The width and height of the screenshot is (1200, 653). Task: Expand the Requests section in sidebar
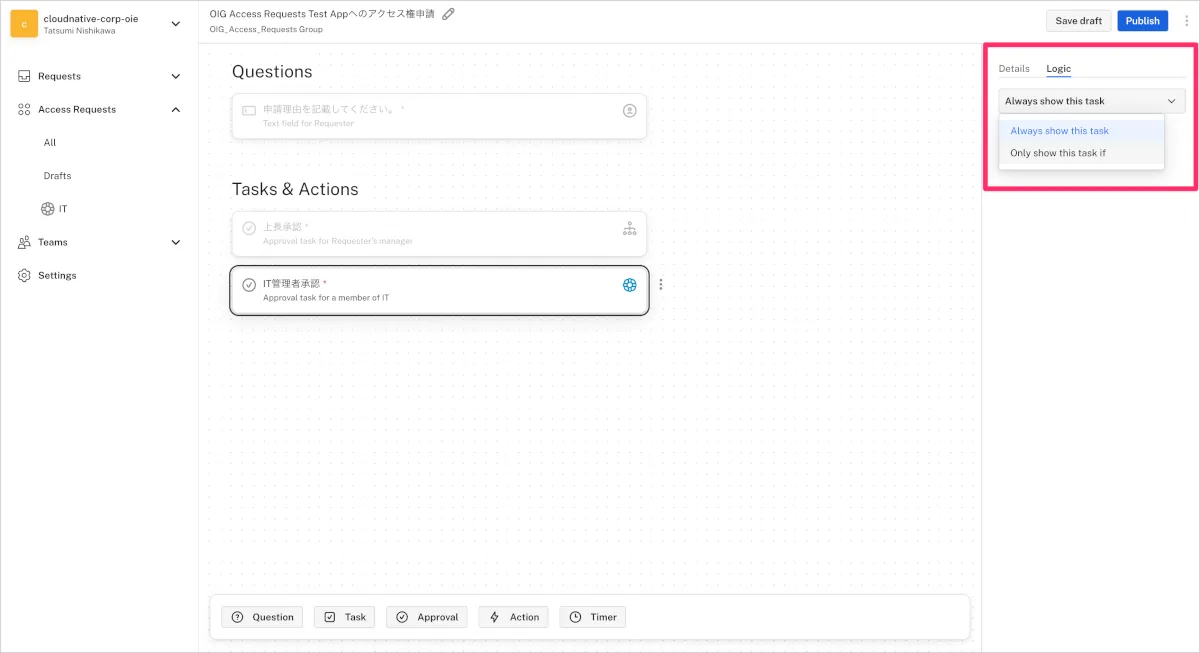click(176, 76)
